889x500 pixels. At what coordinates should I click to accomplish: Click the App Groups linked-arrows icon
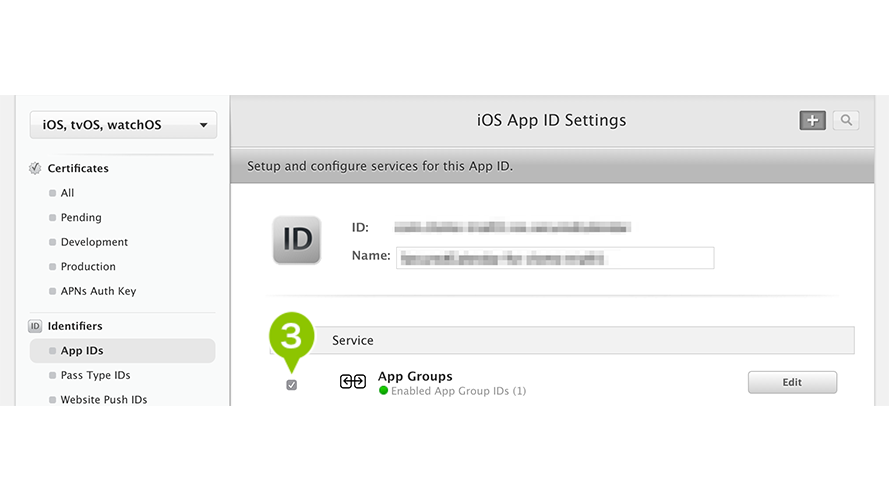(x=353, y=382)
